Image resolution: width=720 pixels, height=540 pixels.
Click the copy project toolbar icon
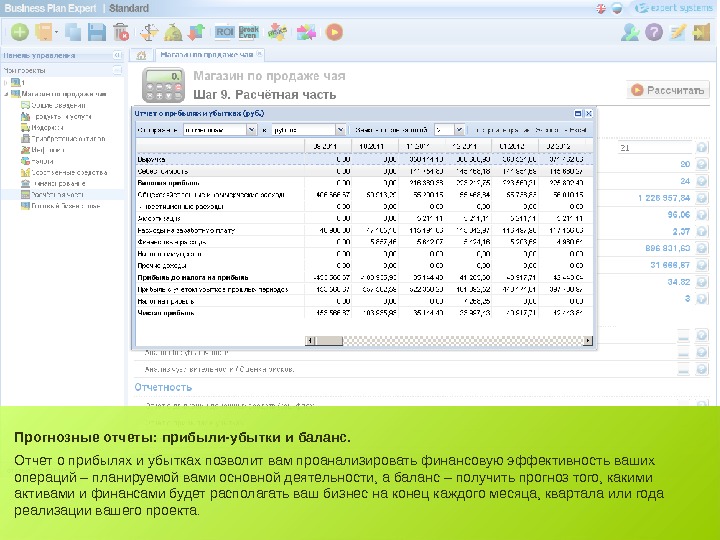coord(73,32)
